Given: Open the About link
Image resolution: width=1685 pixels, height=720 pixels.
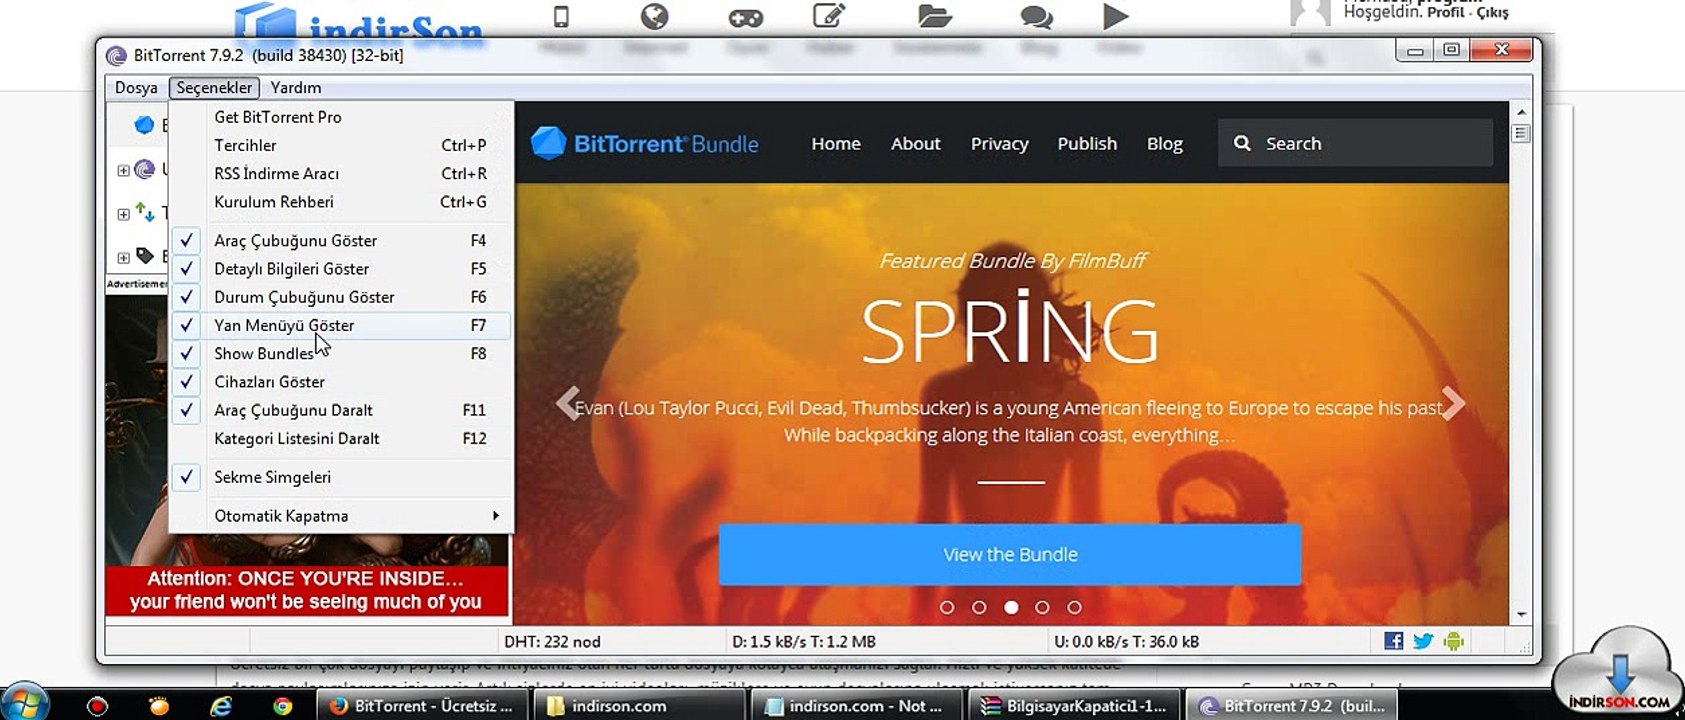Looking at the screenshot, I should (x=916, y=143).
